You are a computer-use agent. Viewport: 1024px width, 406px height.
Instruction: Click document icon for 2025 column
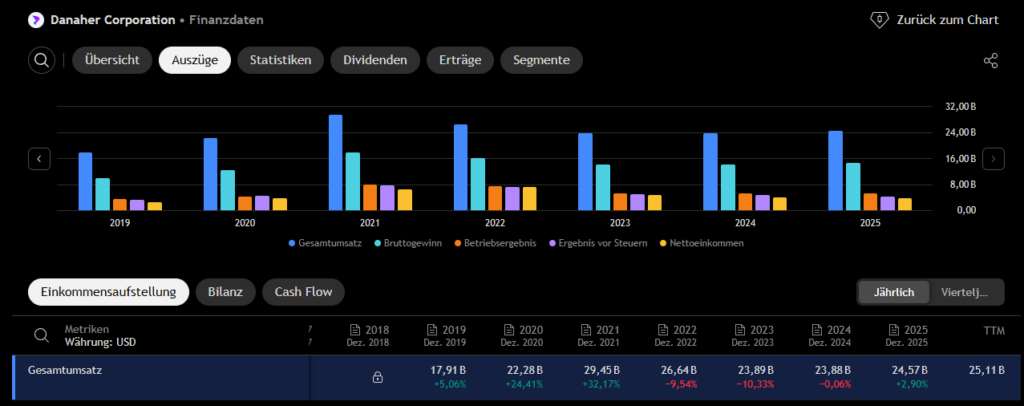click(x=894, y=330)
